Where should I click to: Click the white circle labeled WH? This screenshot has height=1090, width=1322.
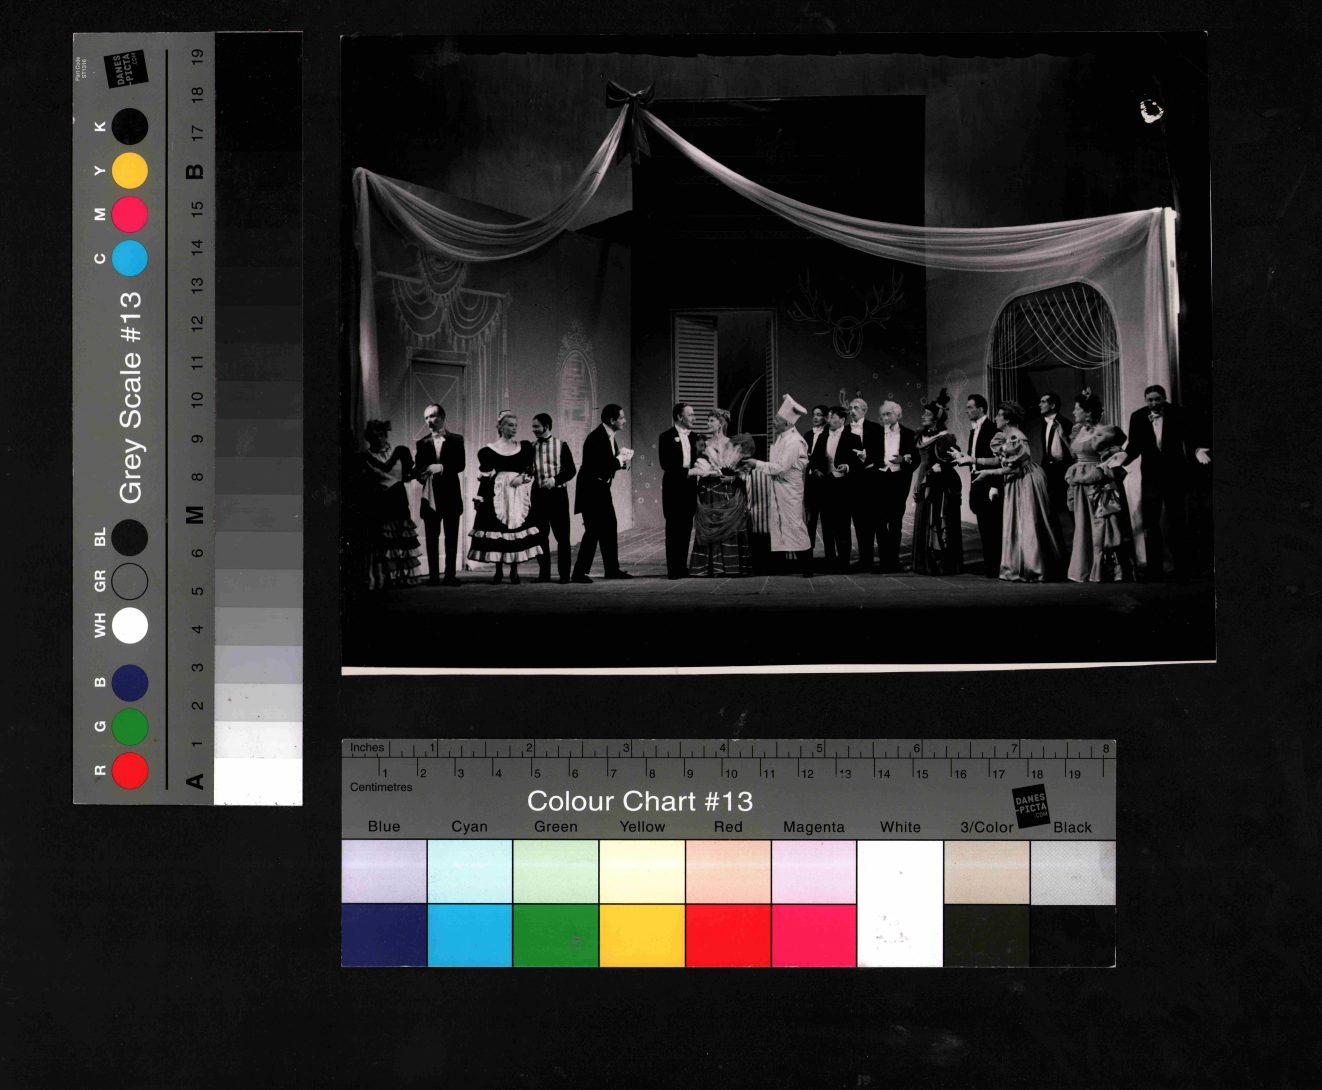click(x=130, y=626)
